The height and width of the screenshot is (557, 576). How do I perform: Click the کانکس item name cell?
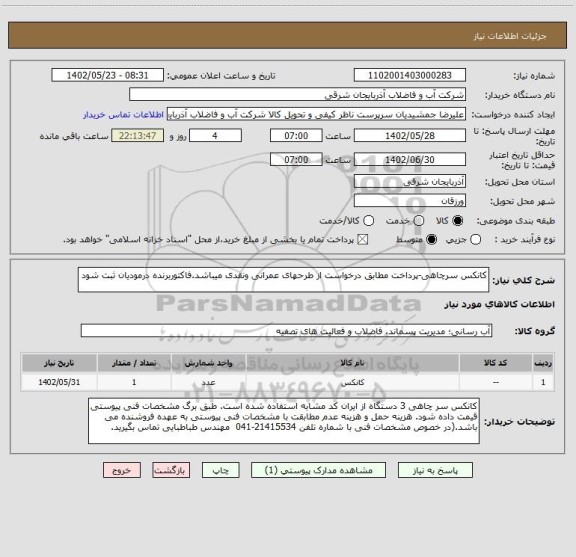(352, 382)
